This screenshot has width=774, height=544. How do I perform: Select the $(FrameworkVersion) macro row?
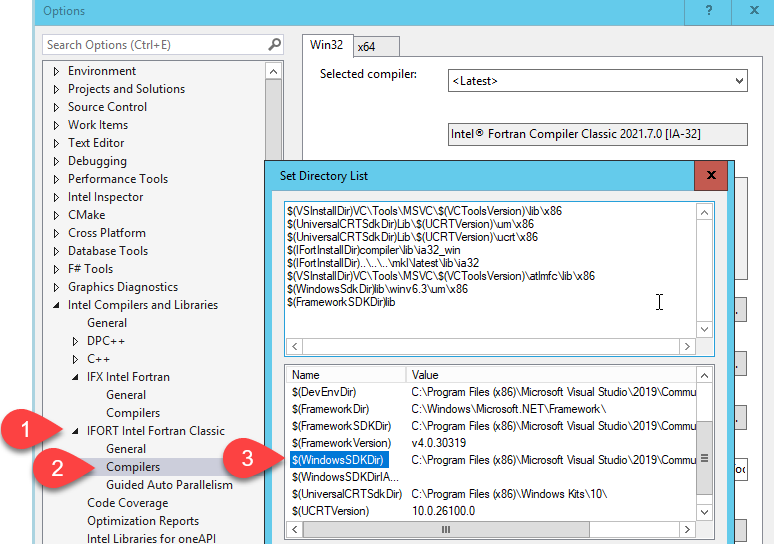point(492,443)
